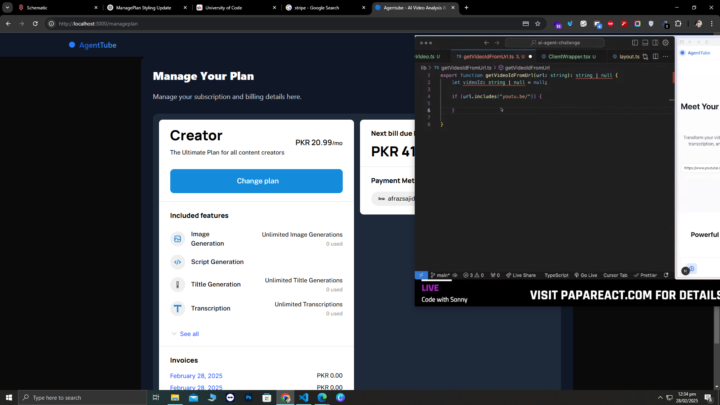Image resolution: width=720 pixels, height=405 pixels.
Task: Reload the current page
Action: click(35, 24)
